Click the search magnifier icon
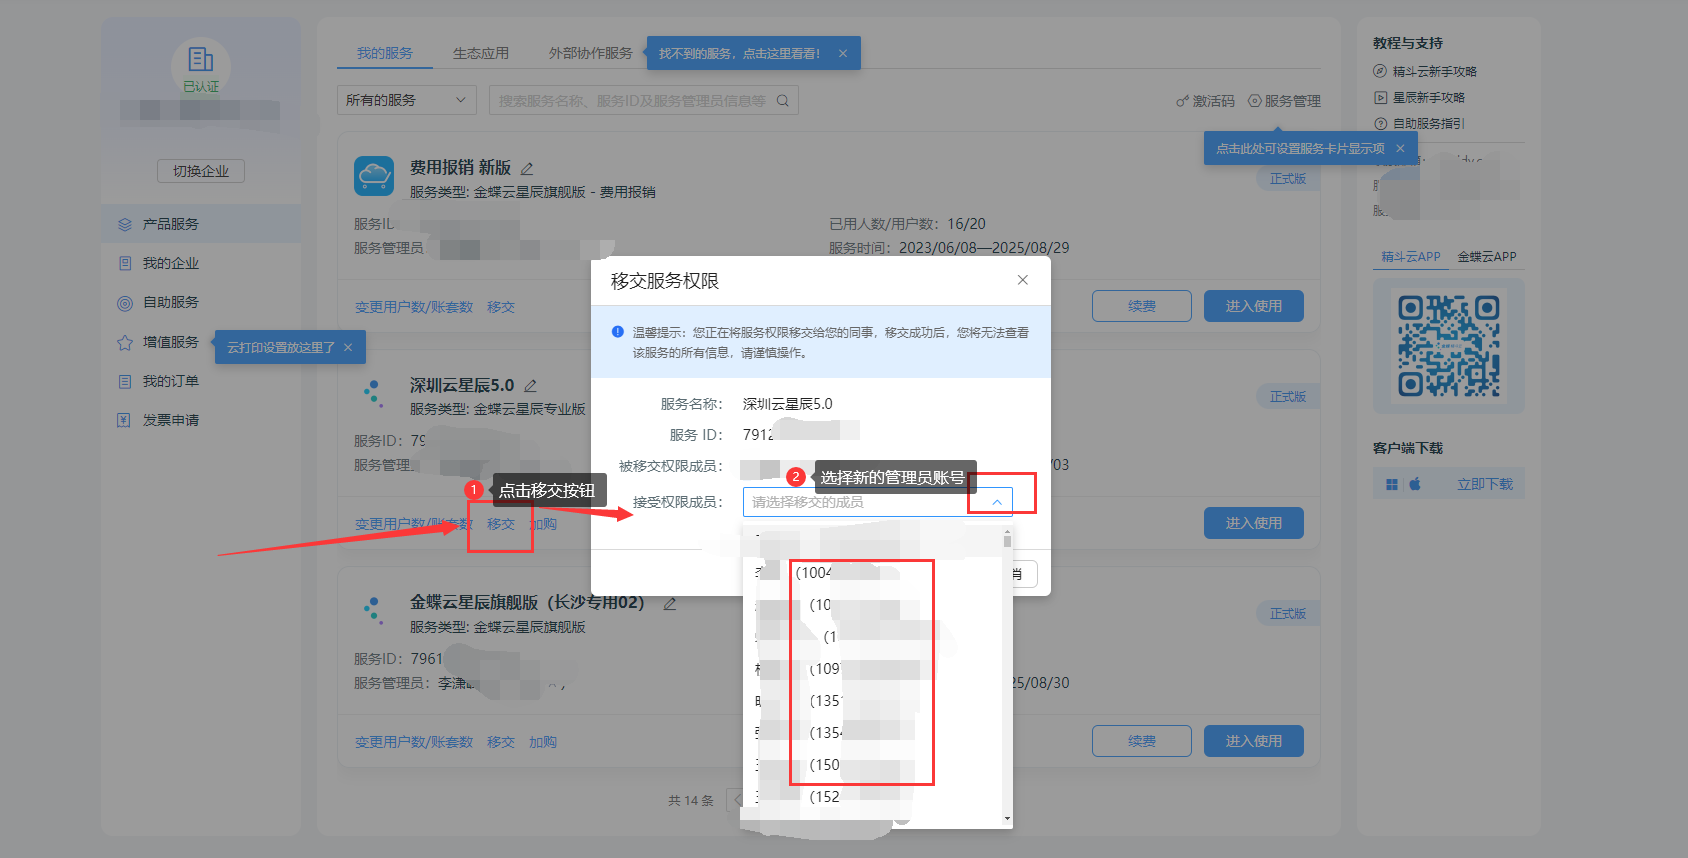 (x=783, y=100)
